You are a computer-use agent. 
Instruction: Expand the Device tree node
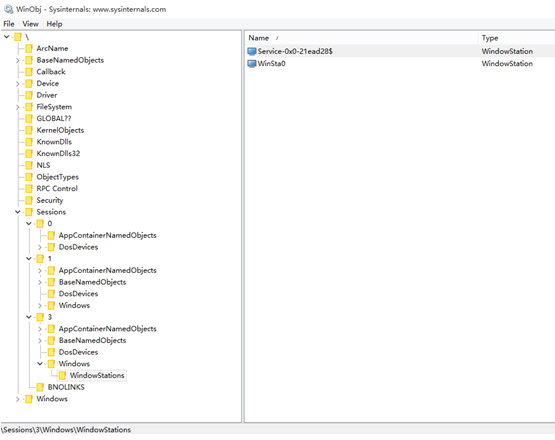pyautogui.click(x=18, y=84)
